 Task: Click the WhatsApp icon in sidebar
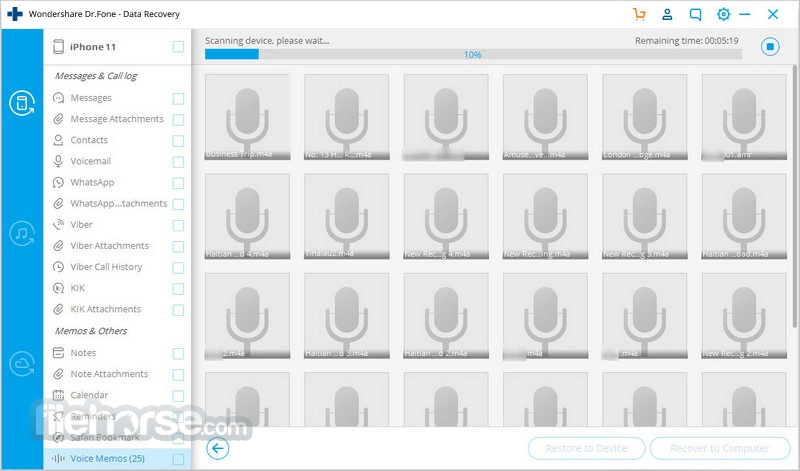tap(59, 182)
